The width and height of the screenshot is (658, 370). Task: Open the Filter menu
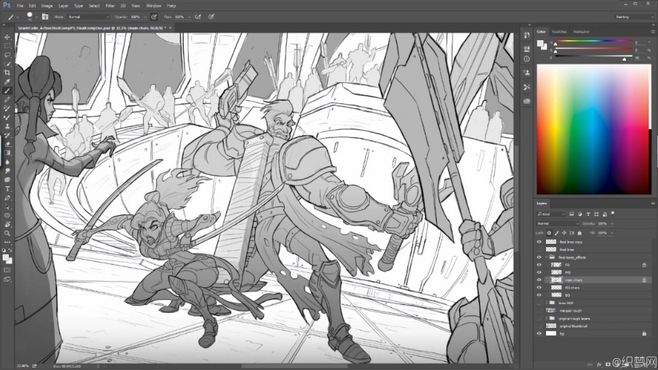pyautogui.click(x=110, y=6)
